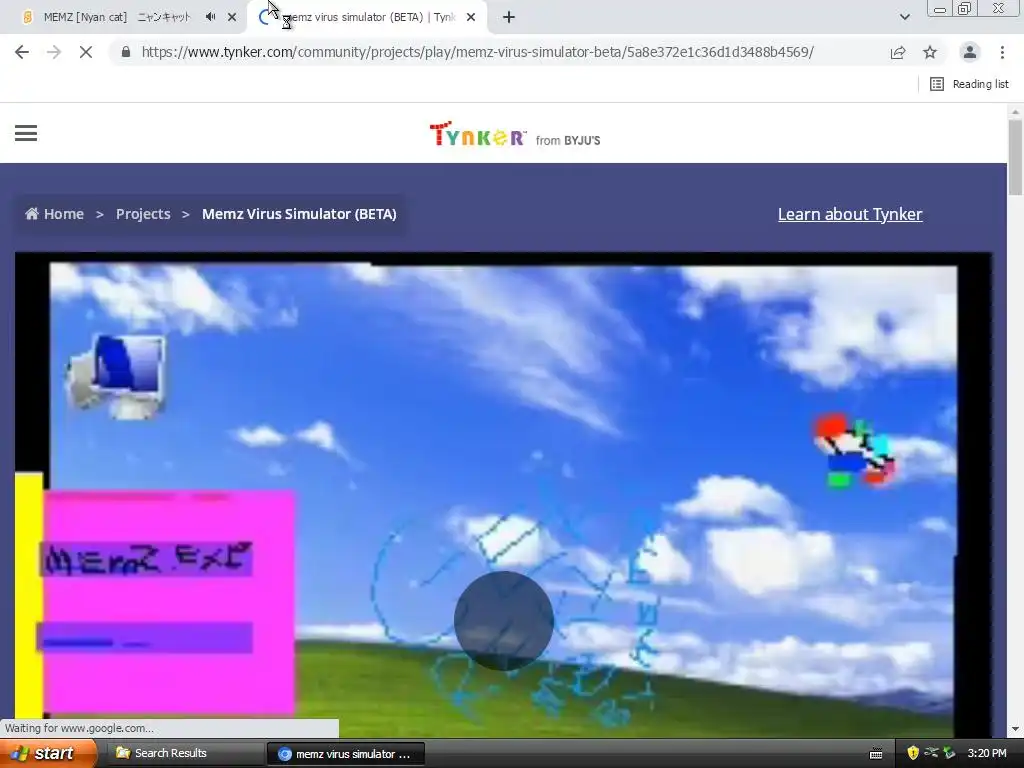Open the security shield tray icon
Screen dimensions: 1024x768
[x=913, y=753]
